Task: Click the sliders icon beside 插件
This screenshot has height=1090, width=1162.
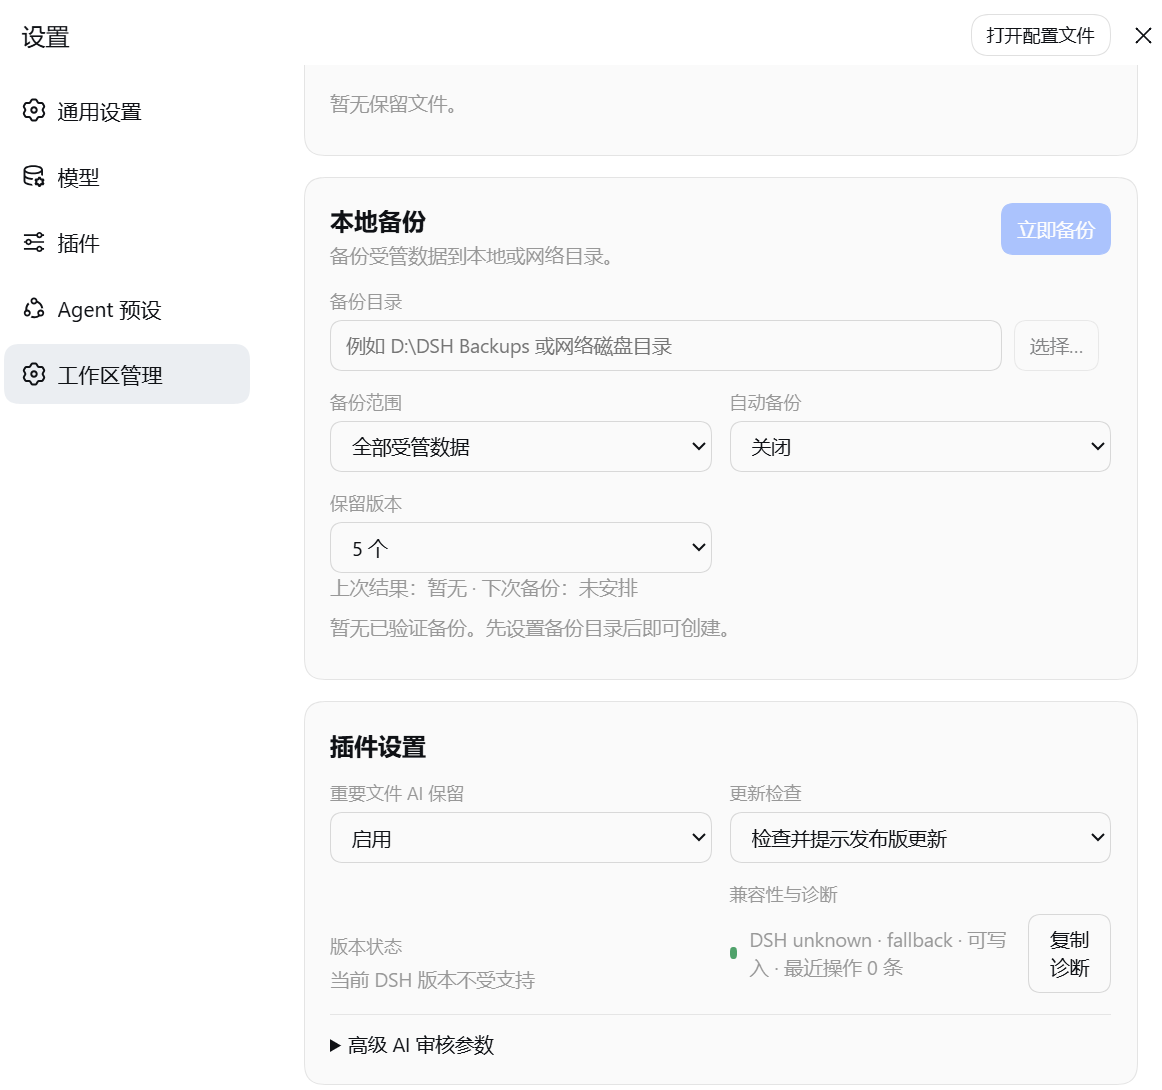Action: click(33, 242)
